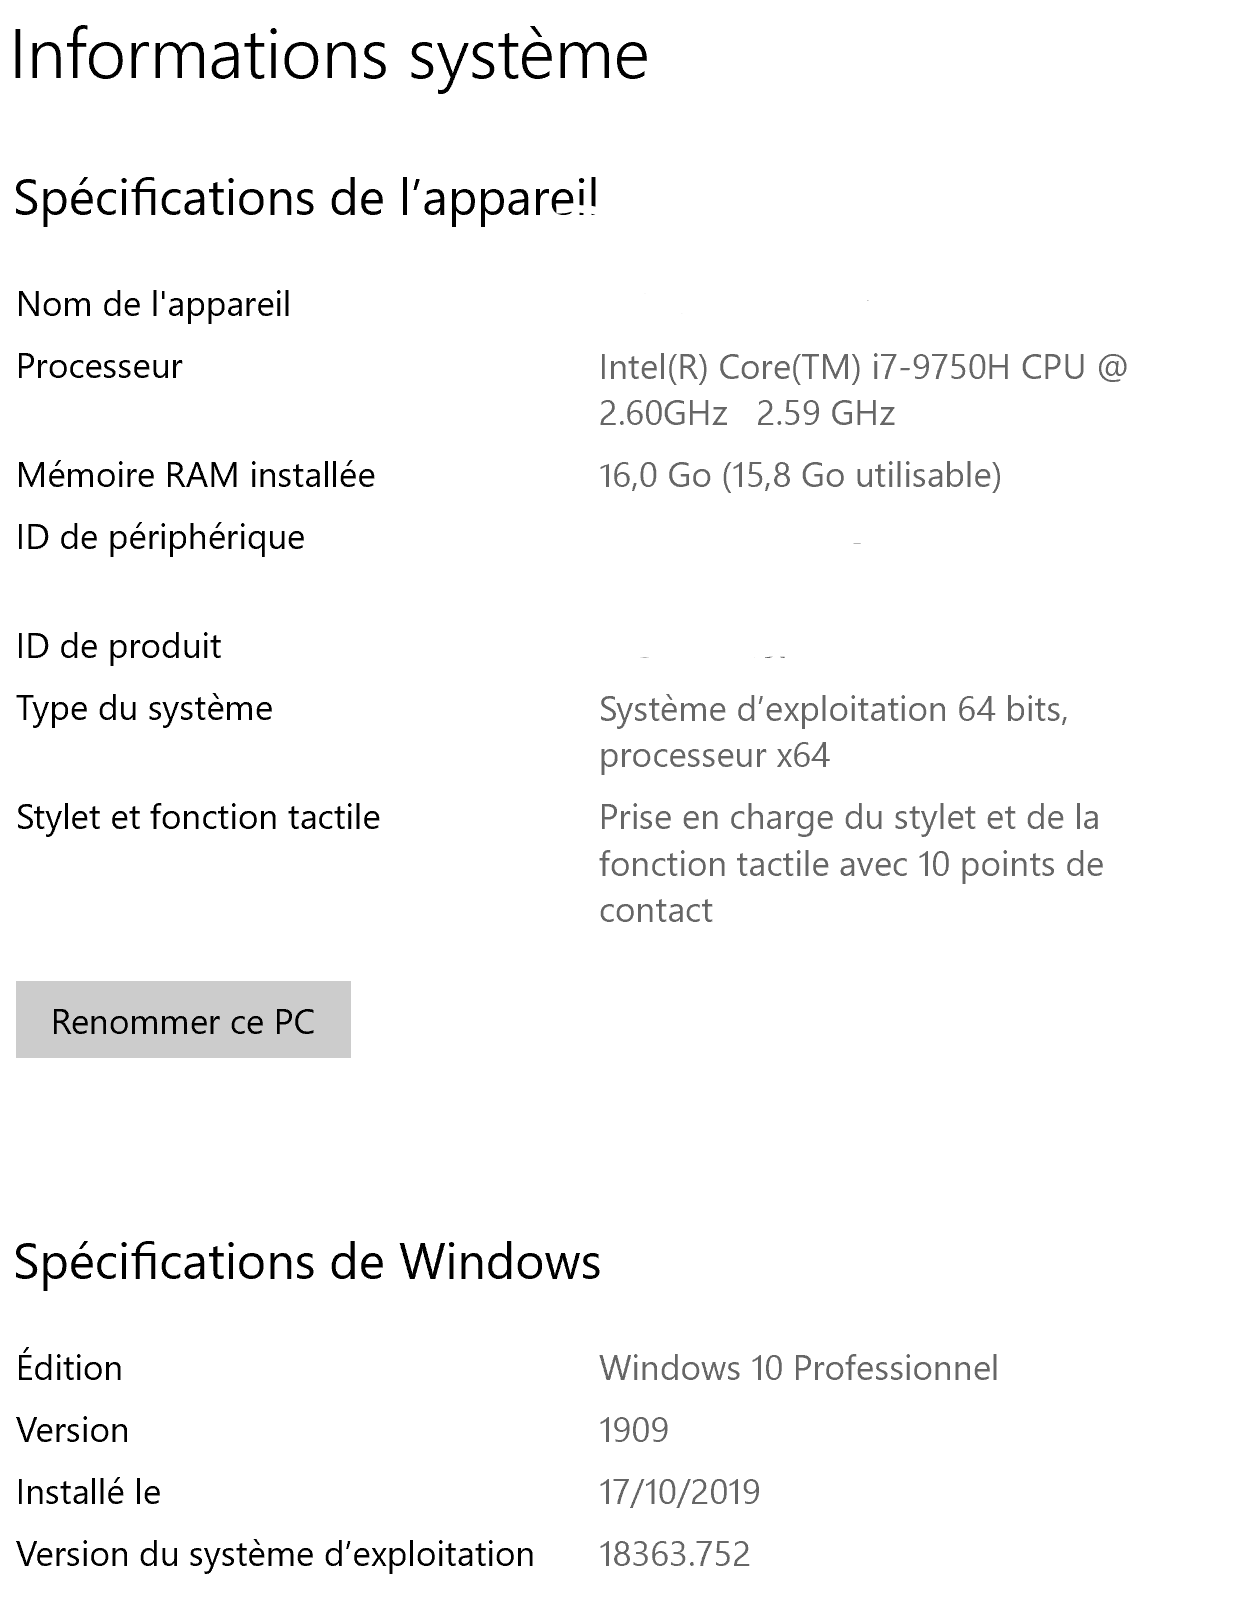Click the Informations système page title
The image size is (1242, 1598).
pos(330,56)
